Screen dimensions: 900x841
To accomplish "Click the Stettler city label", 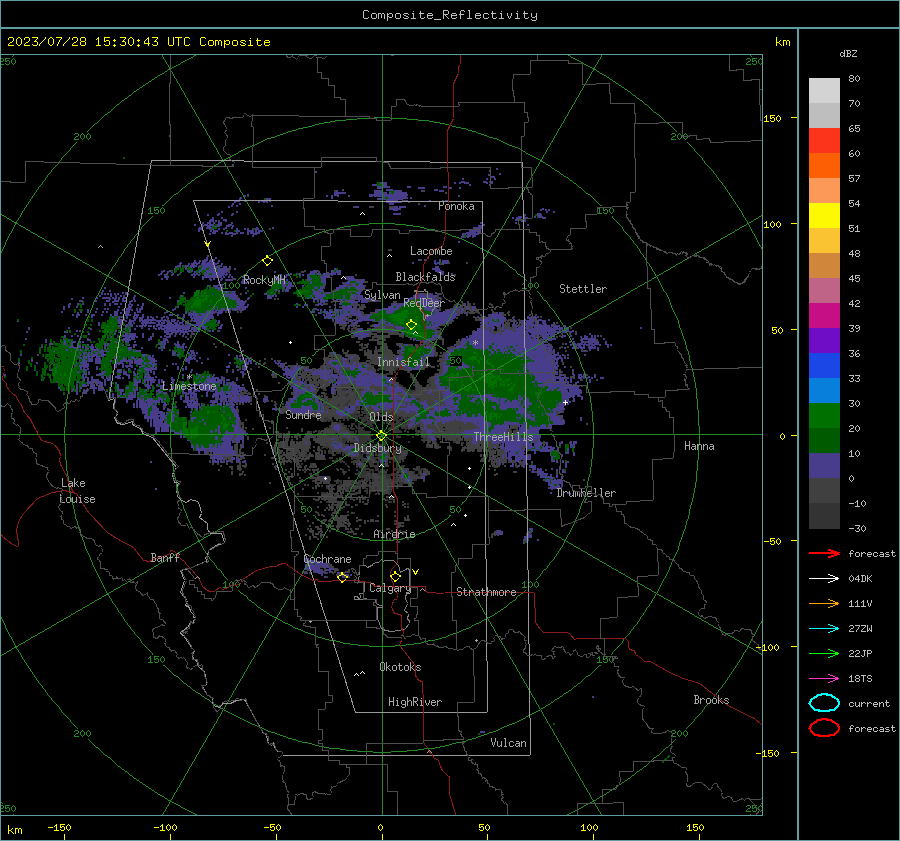I will tap(583, 289).
